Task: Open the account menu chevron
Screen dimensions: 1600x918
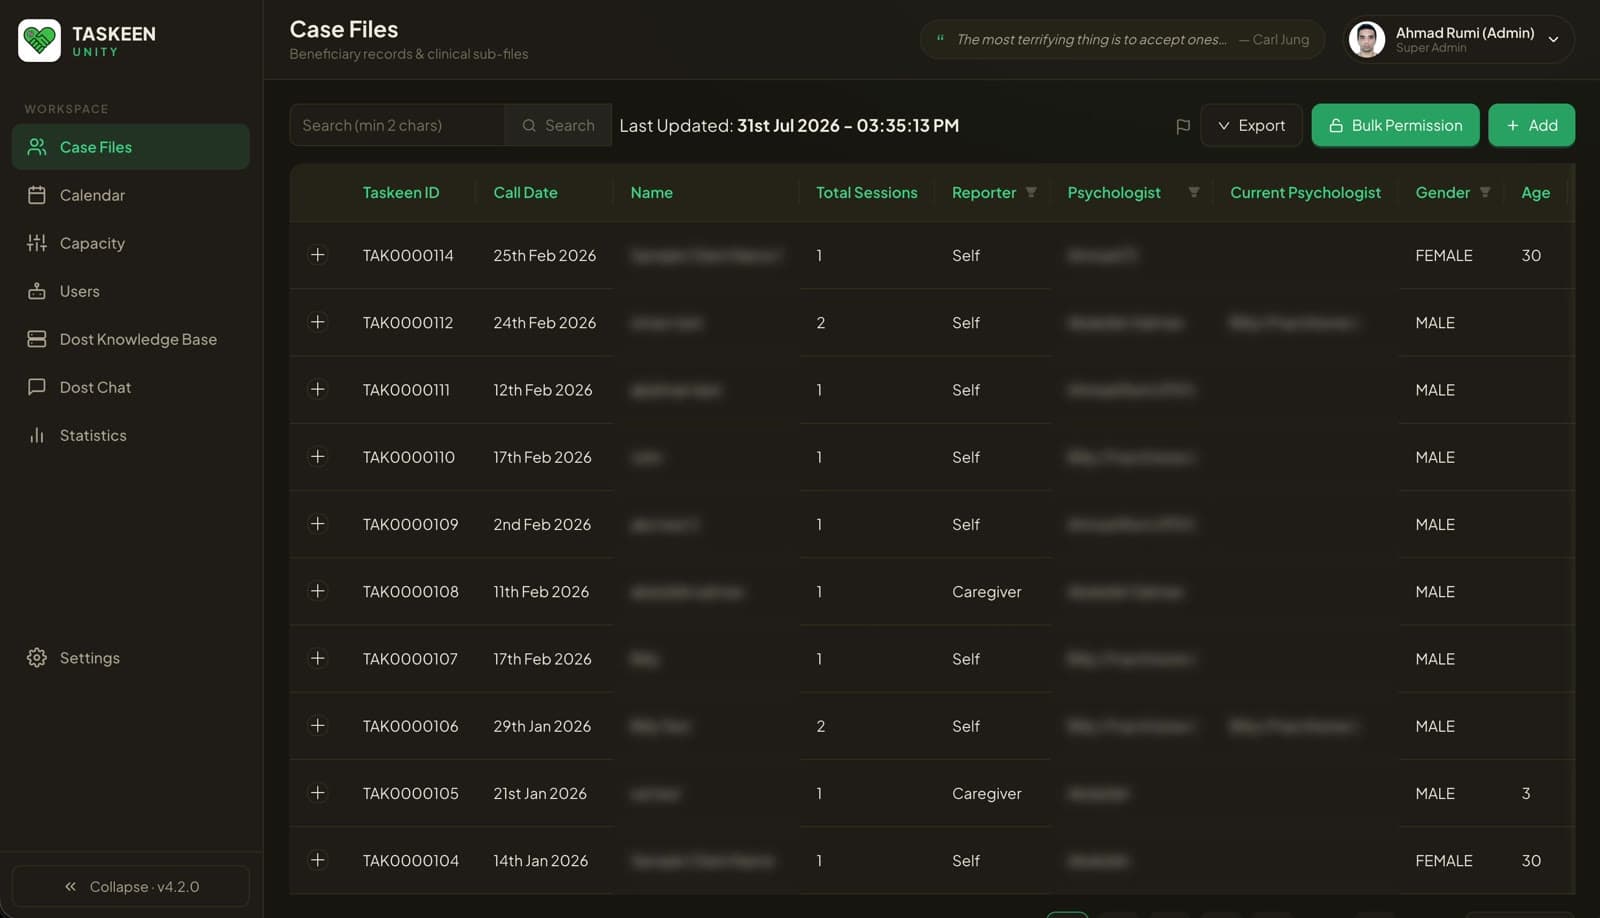Action: [1554, 40]
